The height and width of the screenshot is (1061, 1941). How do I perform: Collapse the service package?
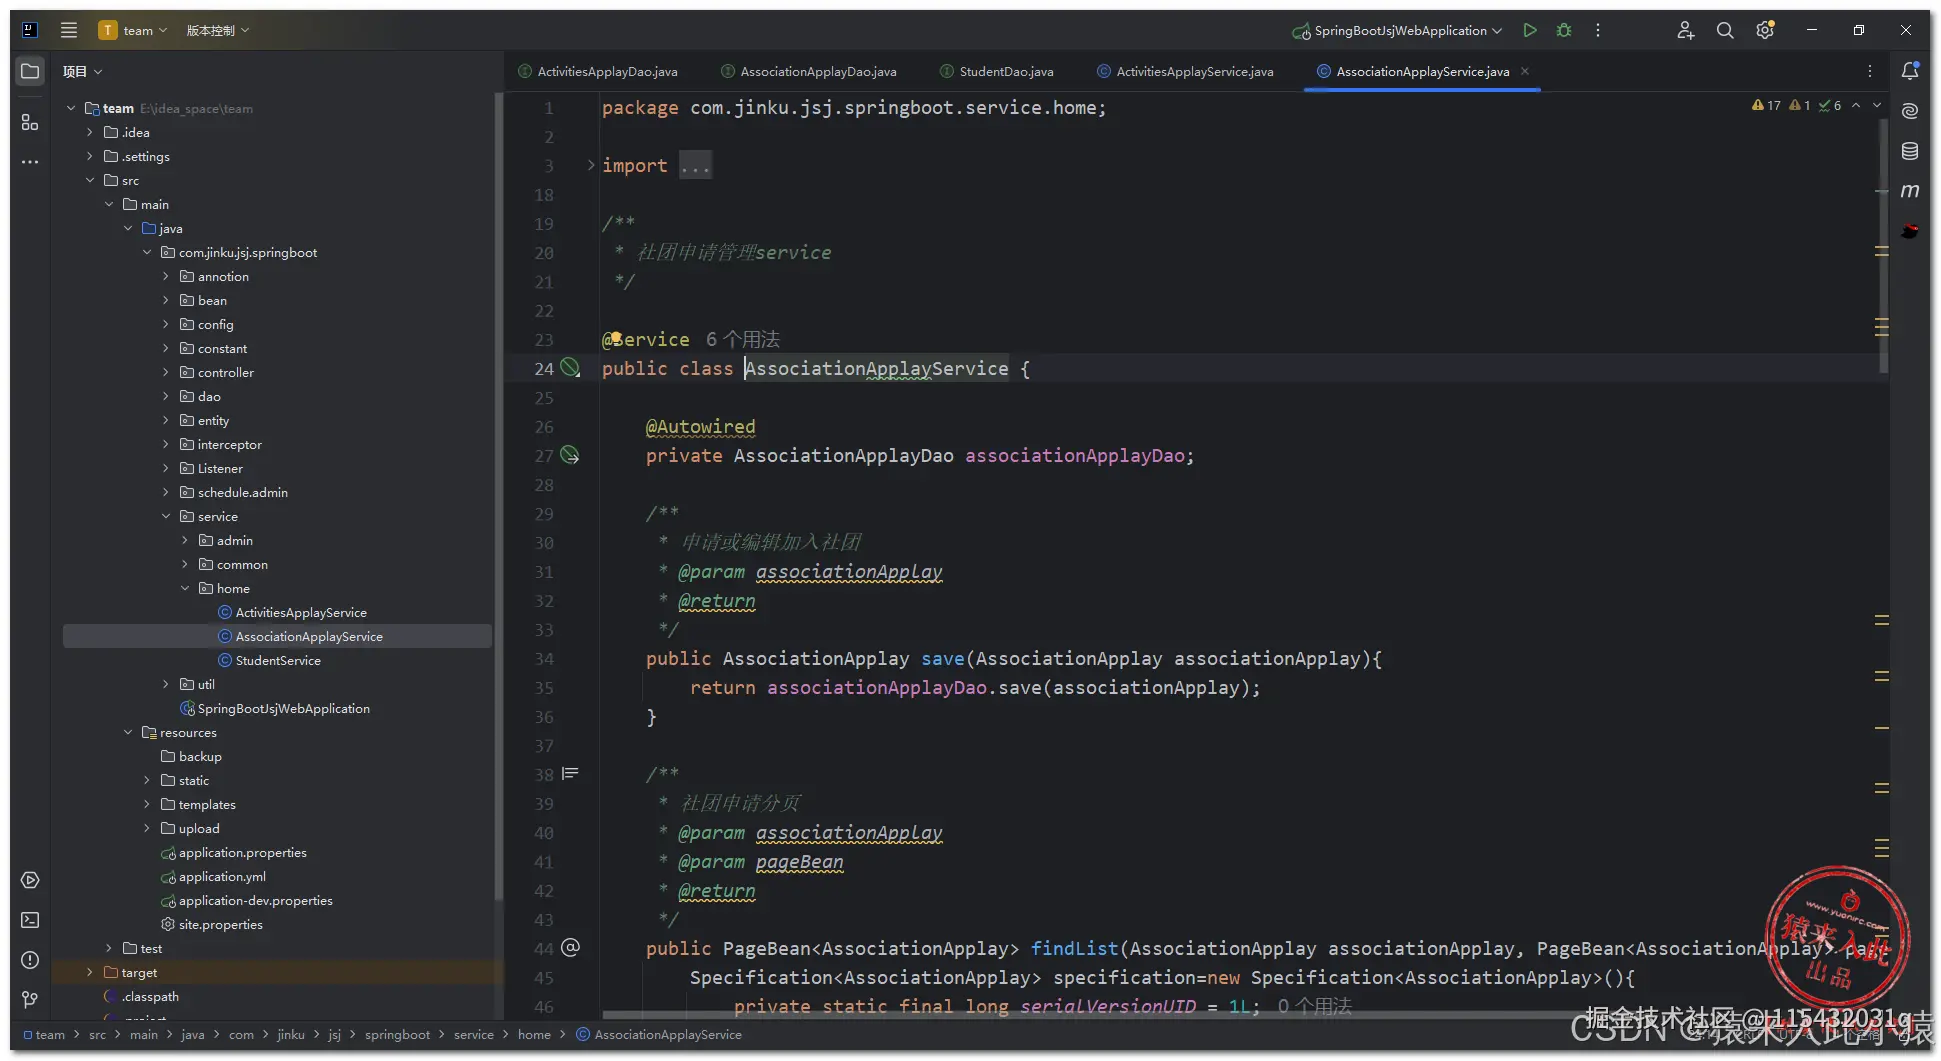coord(166,516)
